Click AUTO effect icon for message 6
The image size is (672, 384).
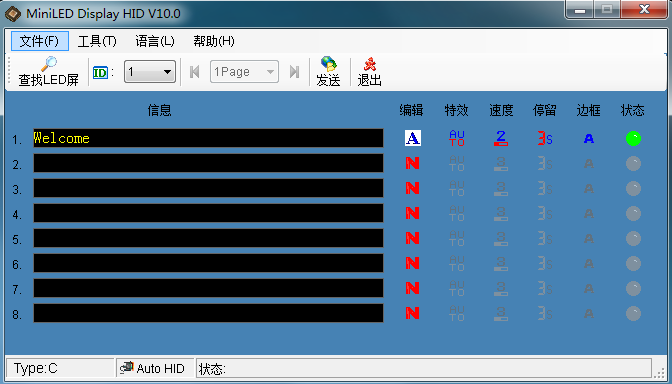457,263
